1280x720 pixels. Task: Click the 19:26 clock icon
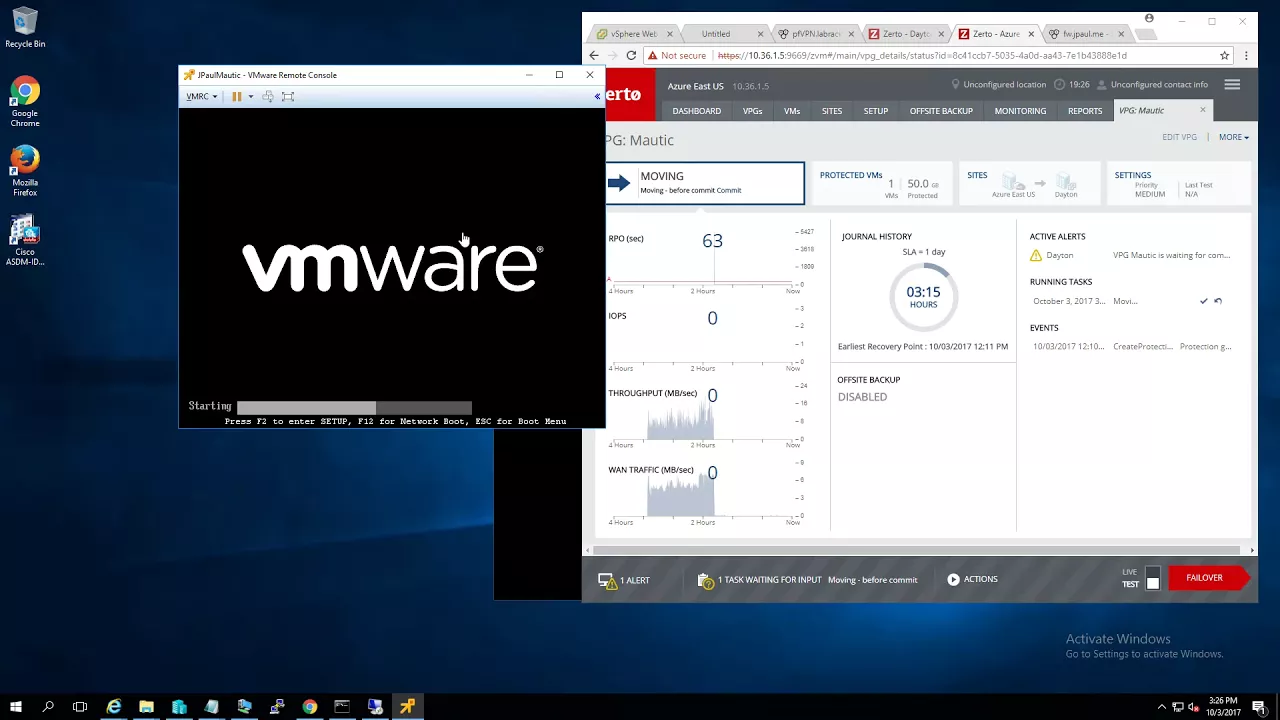click(x=1060, y=85)
